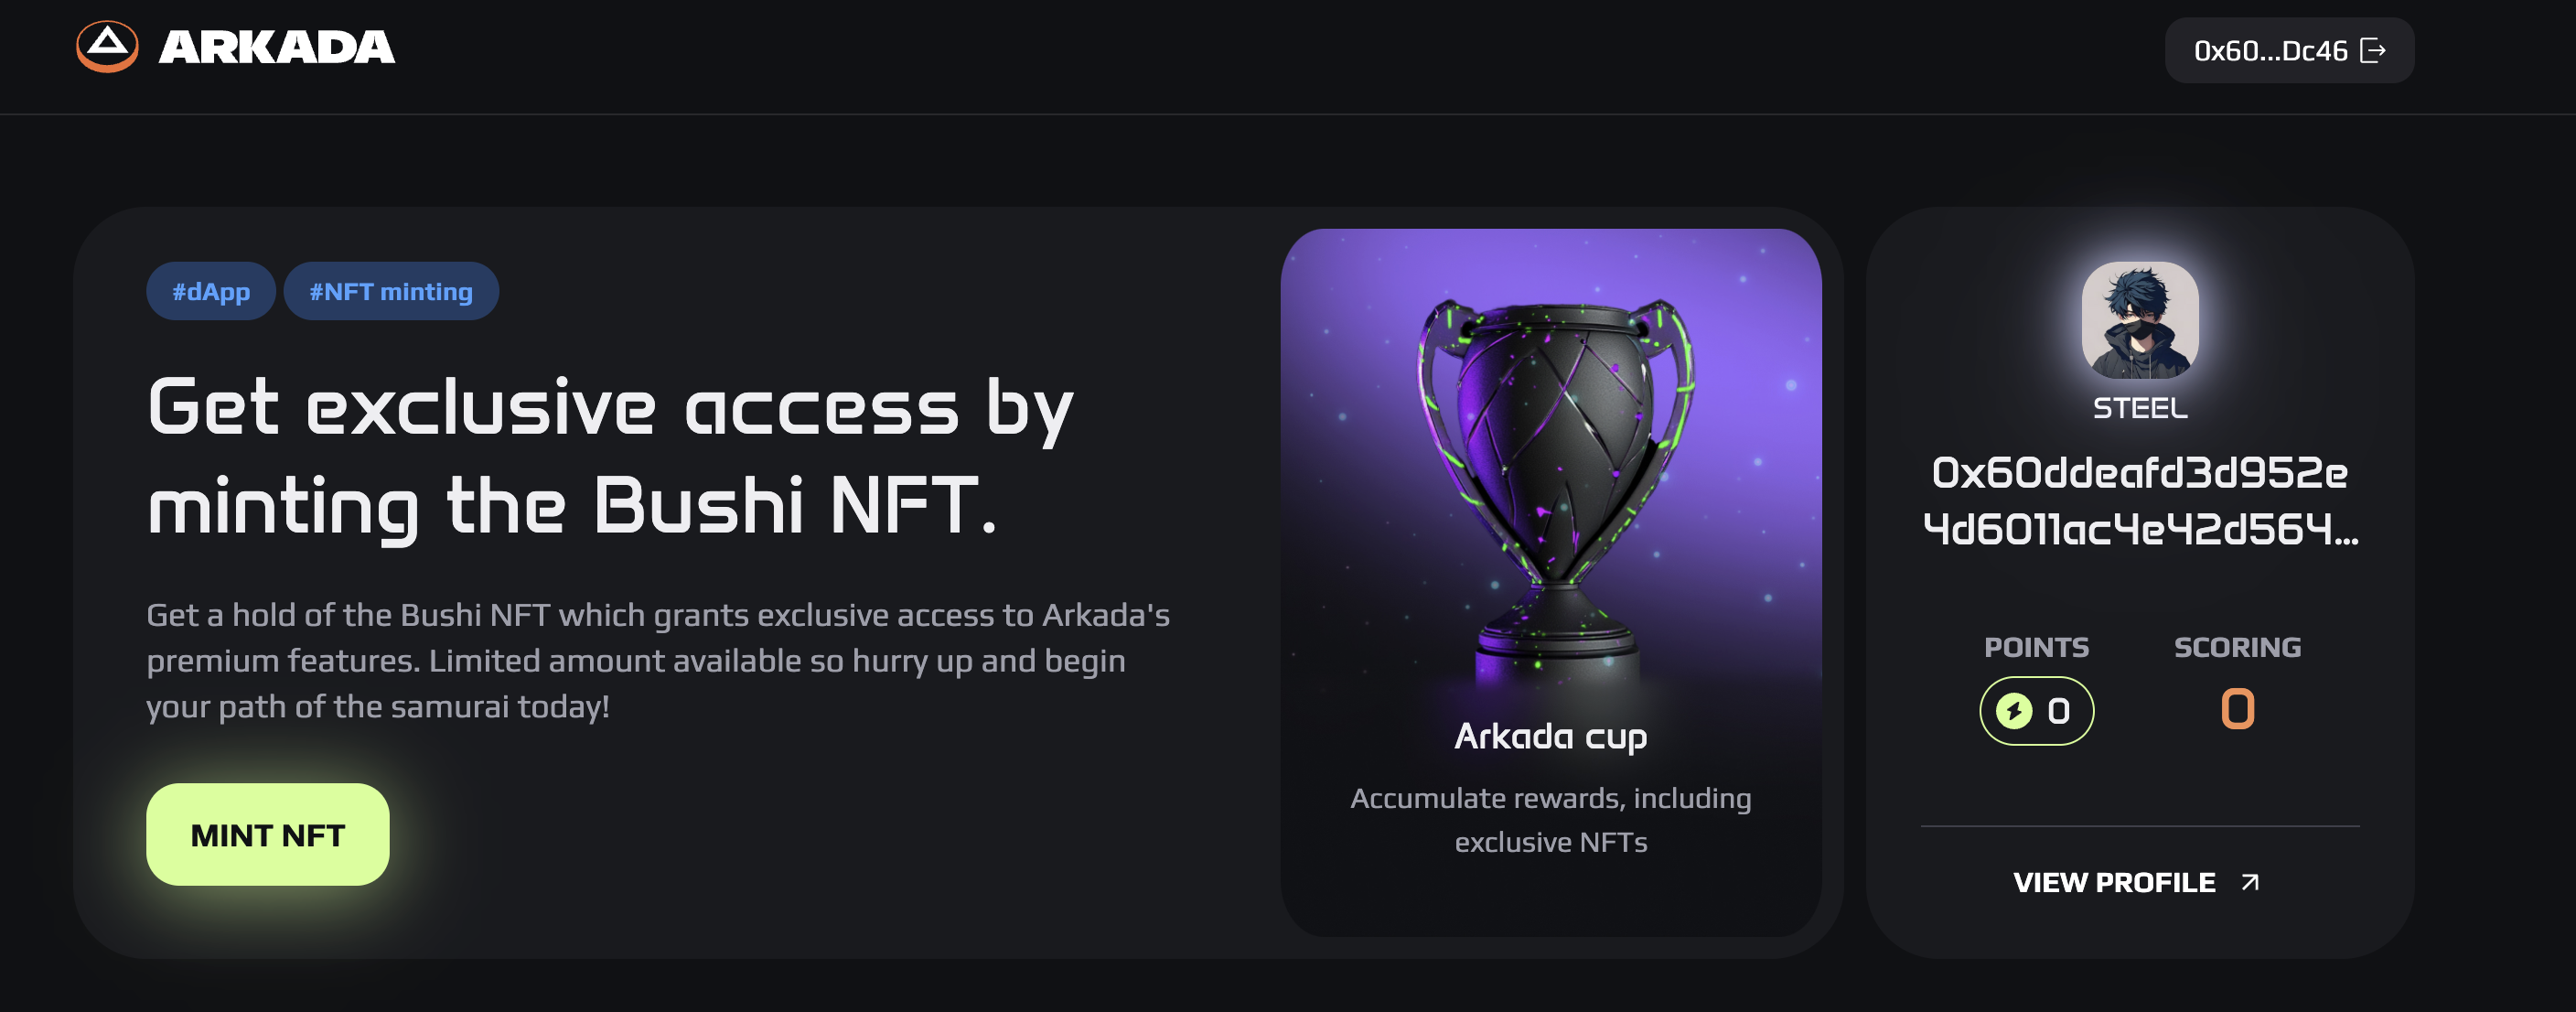Select the #NFT minting tag

[391, 291]
